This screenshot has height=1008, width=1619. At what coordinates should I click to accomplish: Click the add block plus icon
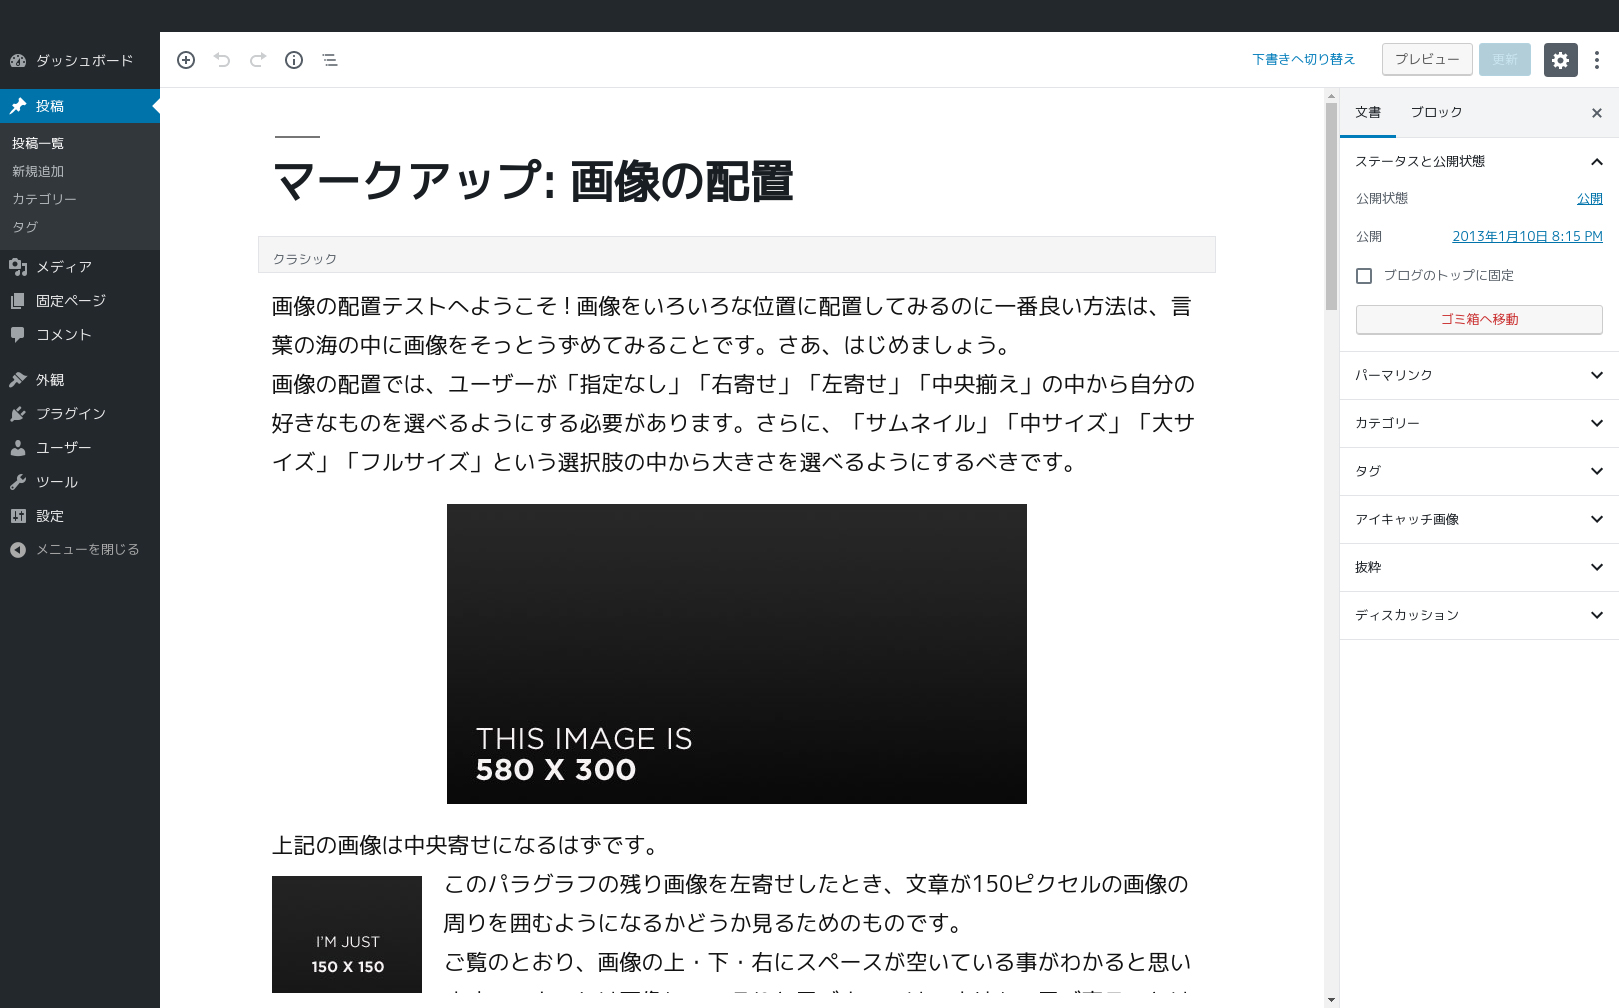186,60
